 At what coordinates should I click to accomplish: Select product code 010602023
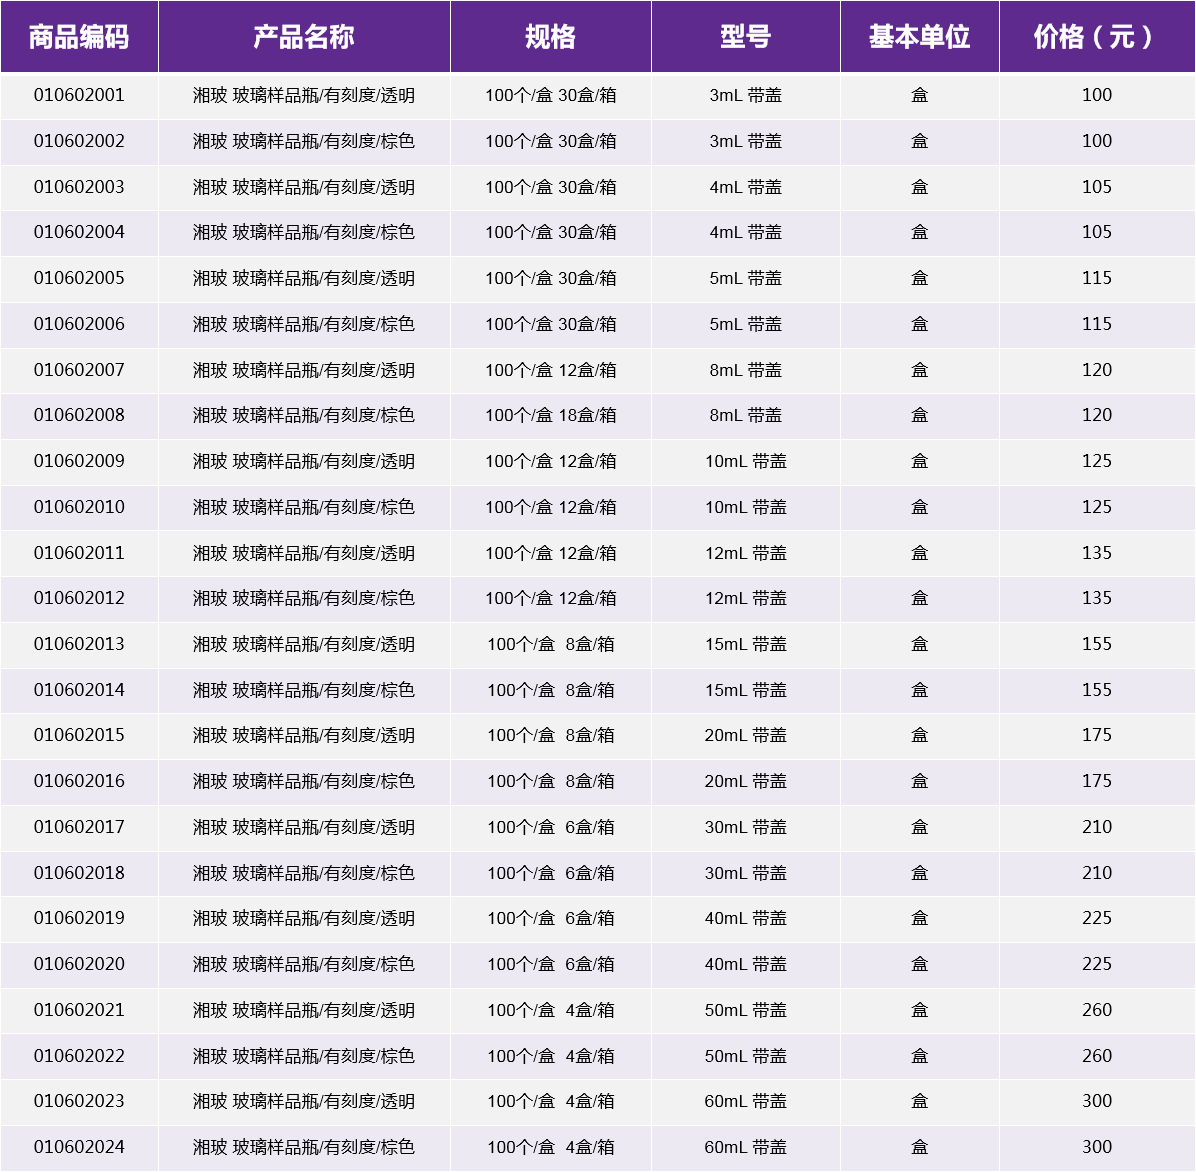(x=79, y=1101)
